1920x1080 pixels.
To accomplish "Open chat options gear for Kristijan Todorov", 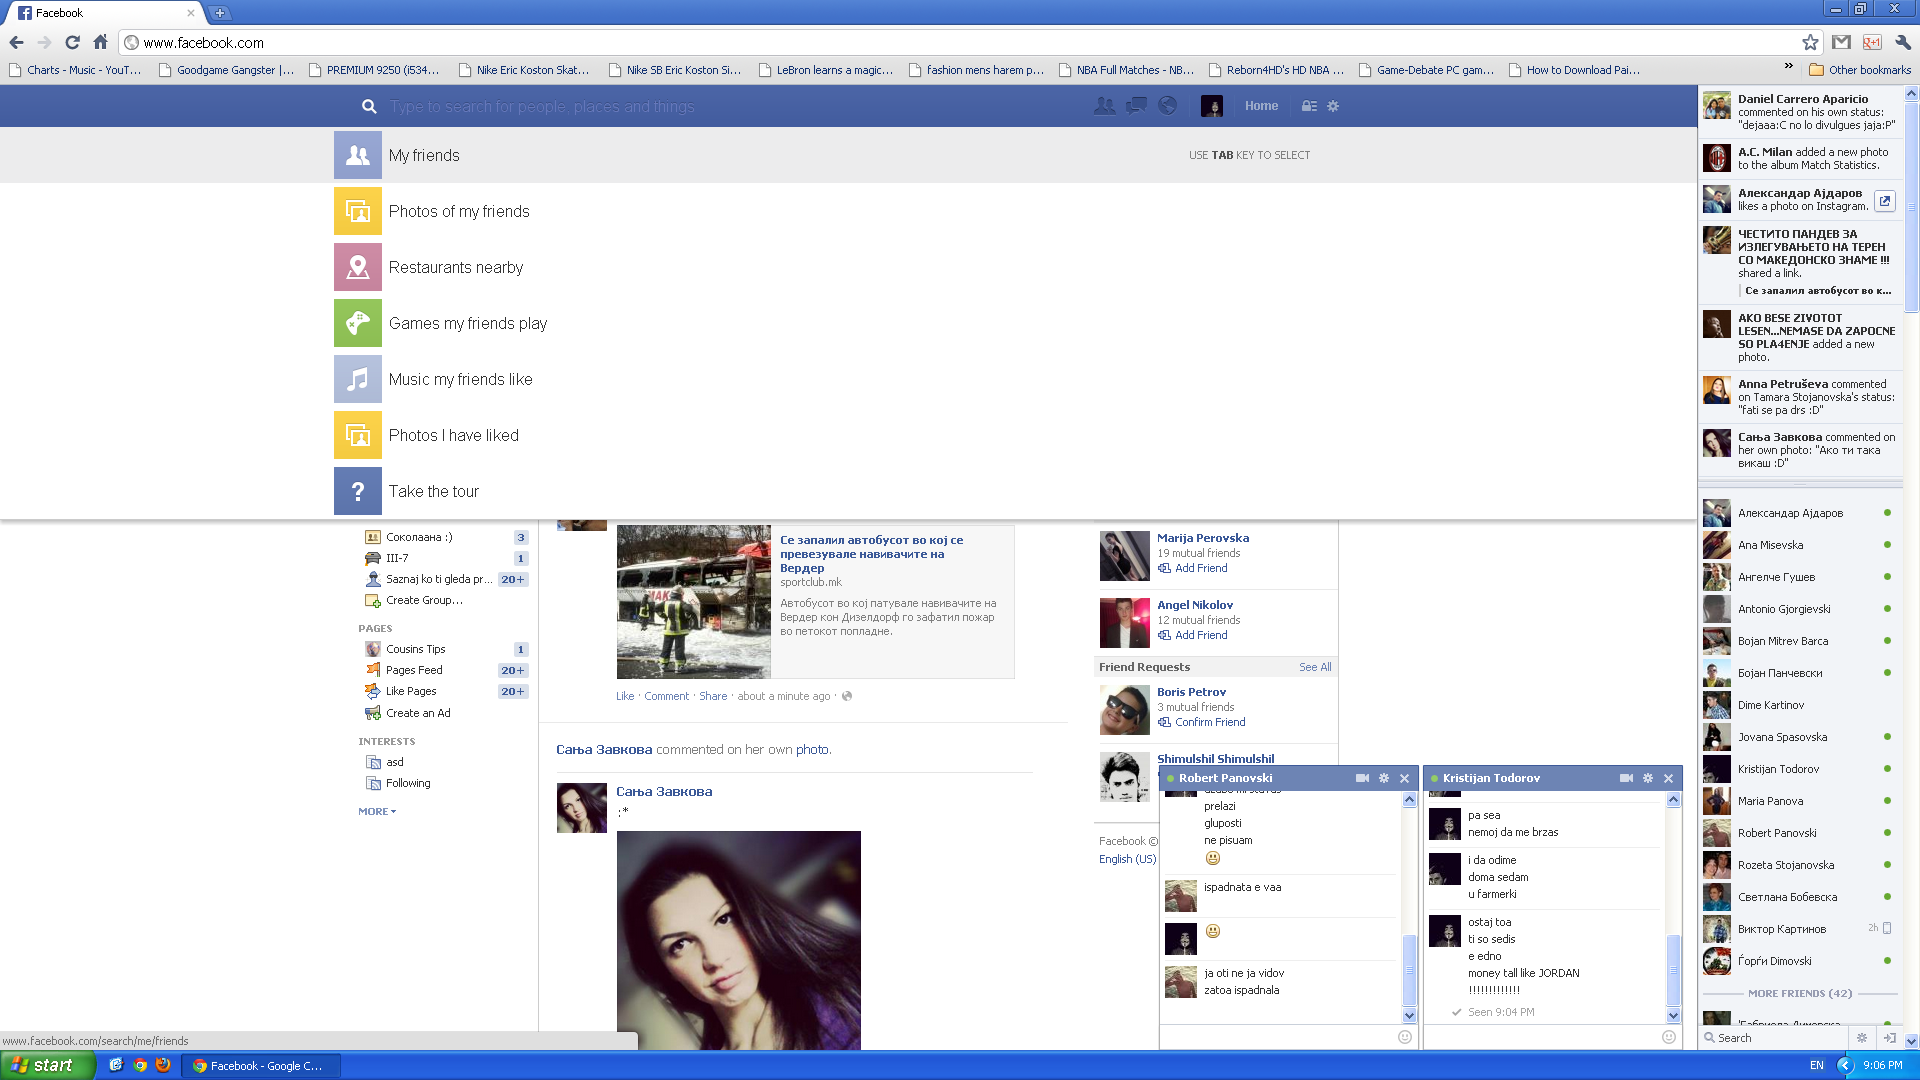I will (1647, 778).
